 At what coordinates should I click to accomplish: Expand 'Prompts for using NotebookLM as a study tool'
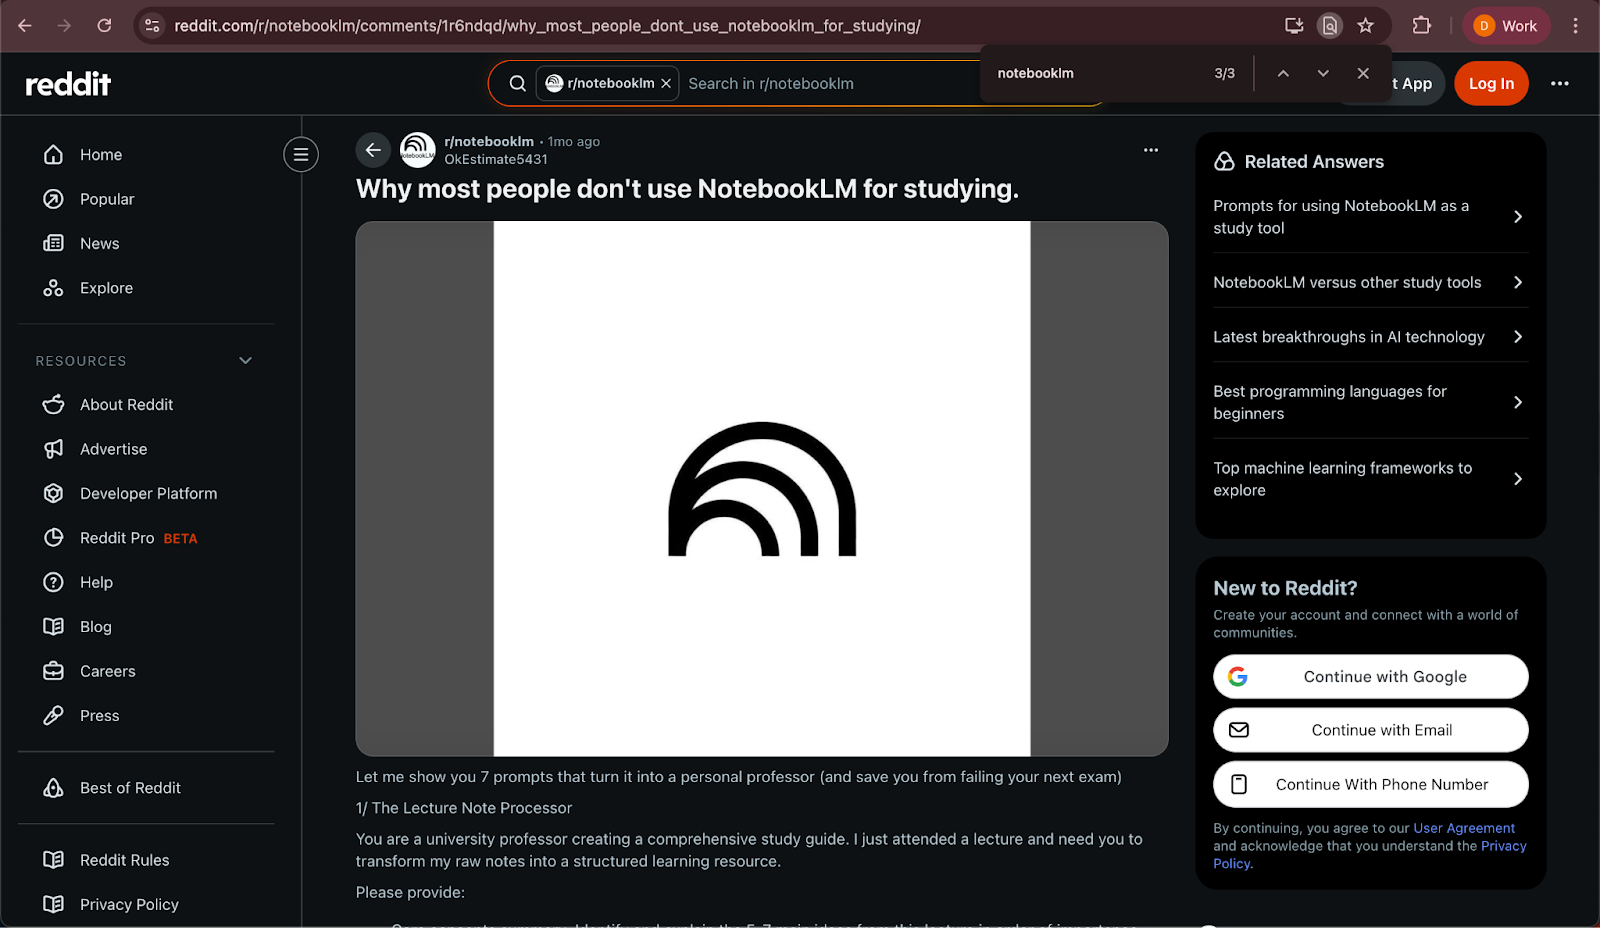tap(1371, 217)
